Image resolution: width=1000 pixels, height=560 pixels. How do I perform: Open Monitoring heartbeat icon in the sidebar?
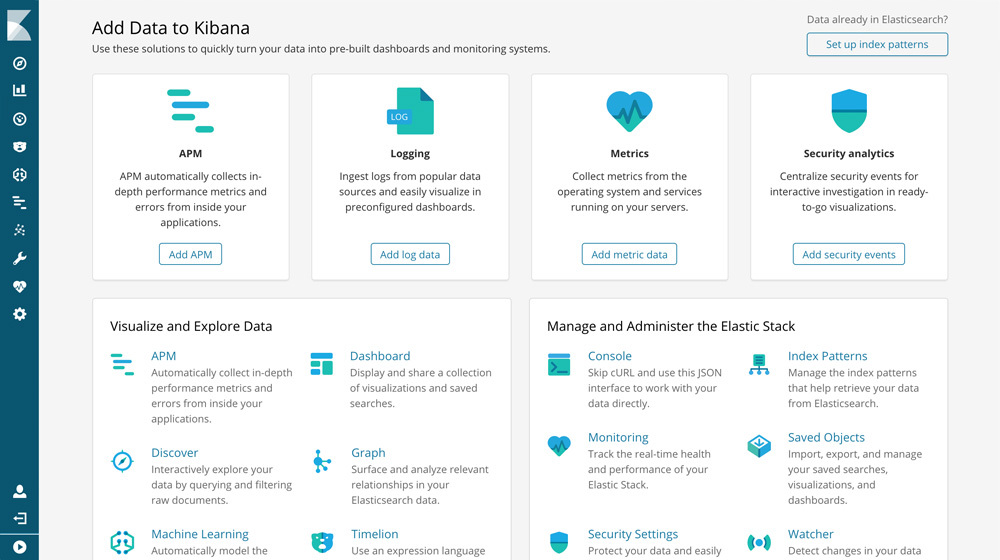click(19, 286)
